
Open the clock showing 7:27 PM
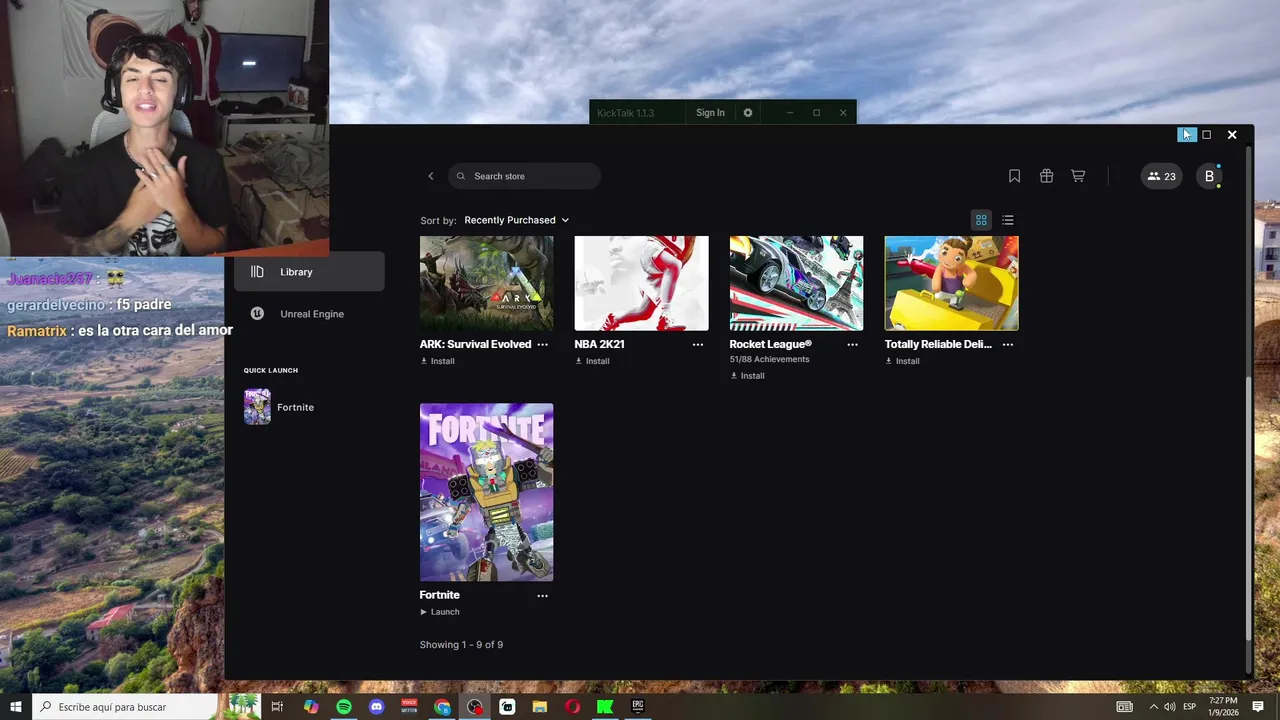point(1223,707)
